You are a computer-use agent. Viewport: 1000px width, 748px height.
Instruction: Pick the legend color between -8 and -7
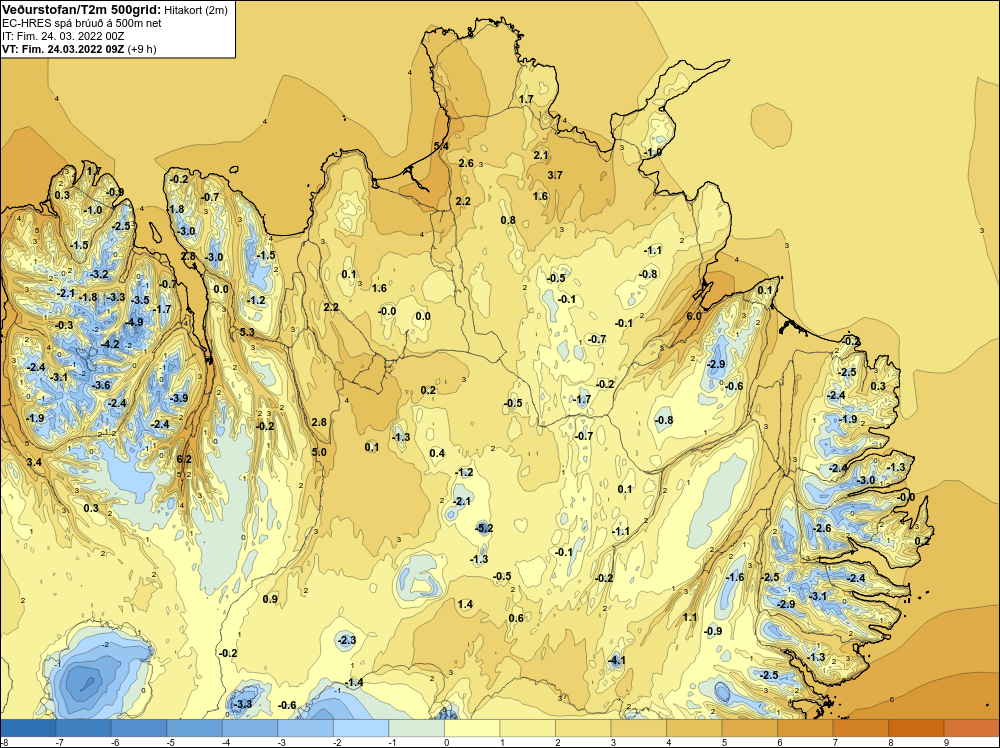[x=28, y=728]
